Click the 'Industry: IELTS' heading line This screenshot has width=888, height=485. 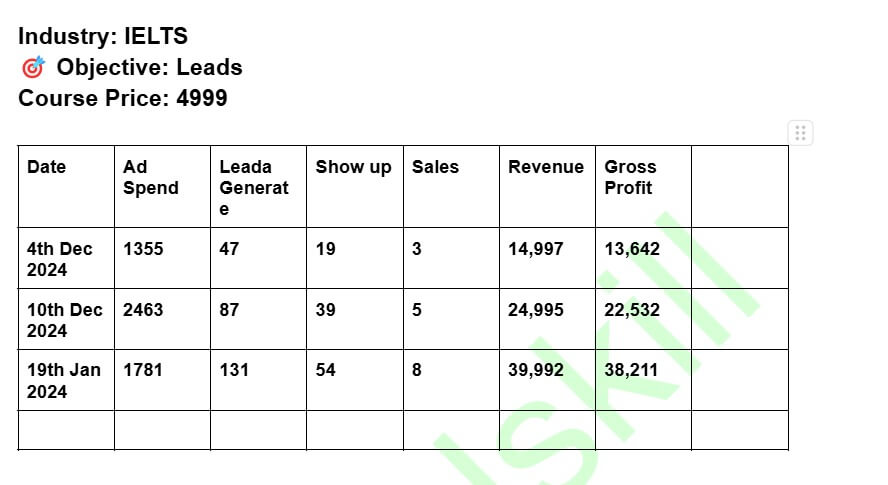pos(103,37)
